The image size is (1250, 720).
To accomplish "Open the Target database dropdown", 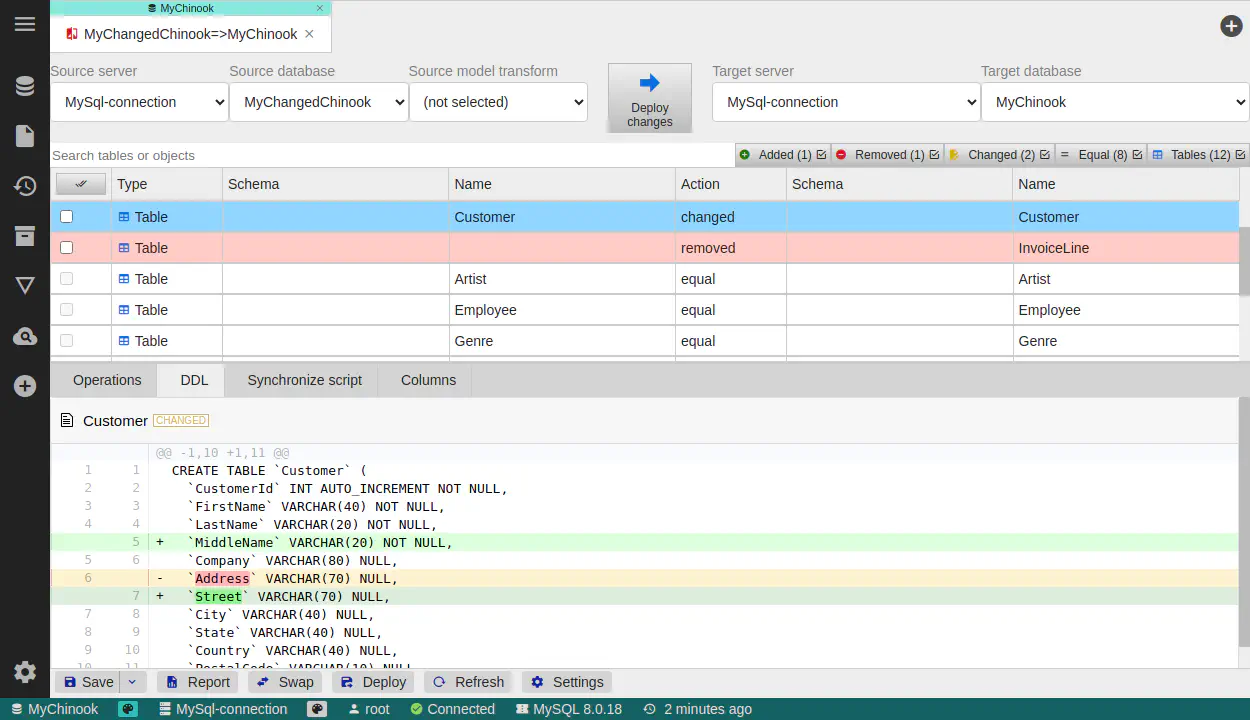I will [x=1115, y=102].
